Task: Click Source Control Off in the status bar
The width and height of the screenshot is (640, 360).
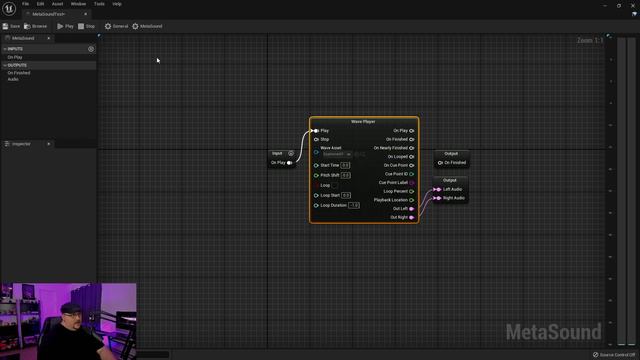Action: tap(614, 355)
